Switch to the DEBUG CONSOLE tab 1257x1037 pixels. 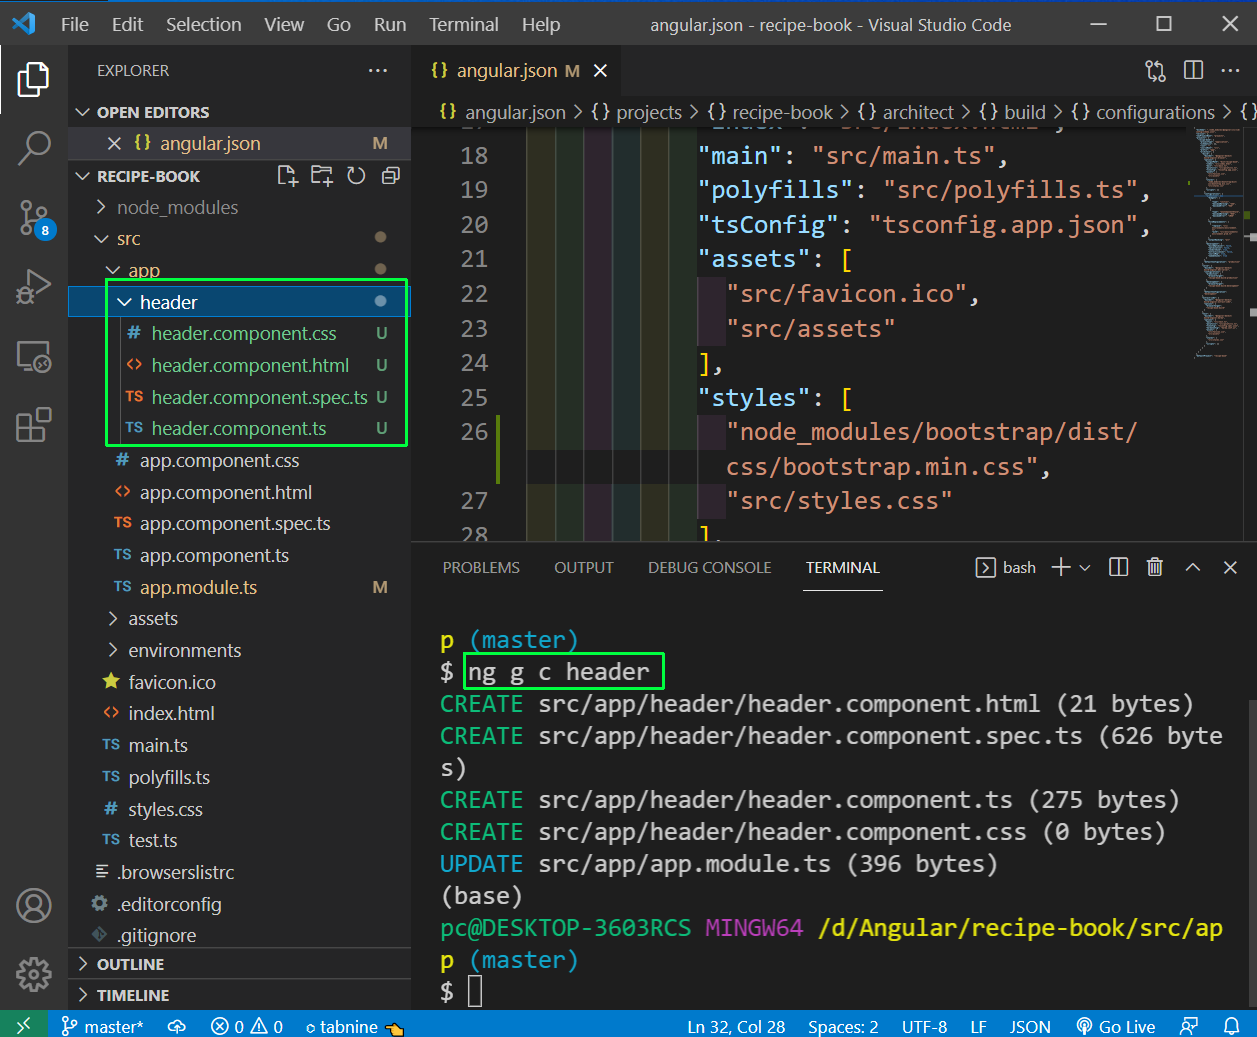coord(709,567)
